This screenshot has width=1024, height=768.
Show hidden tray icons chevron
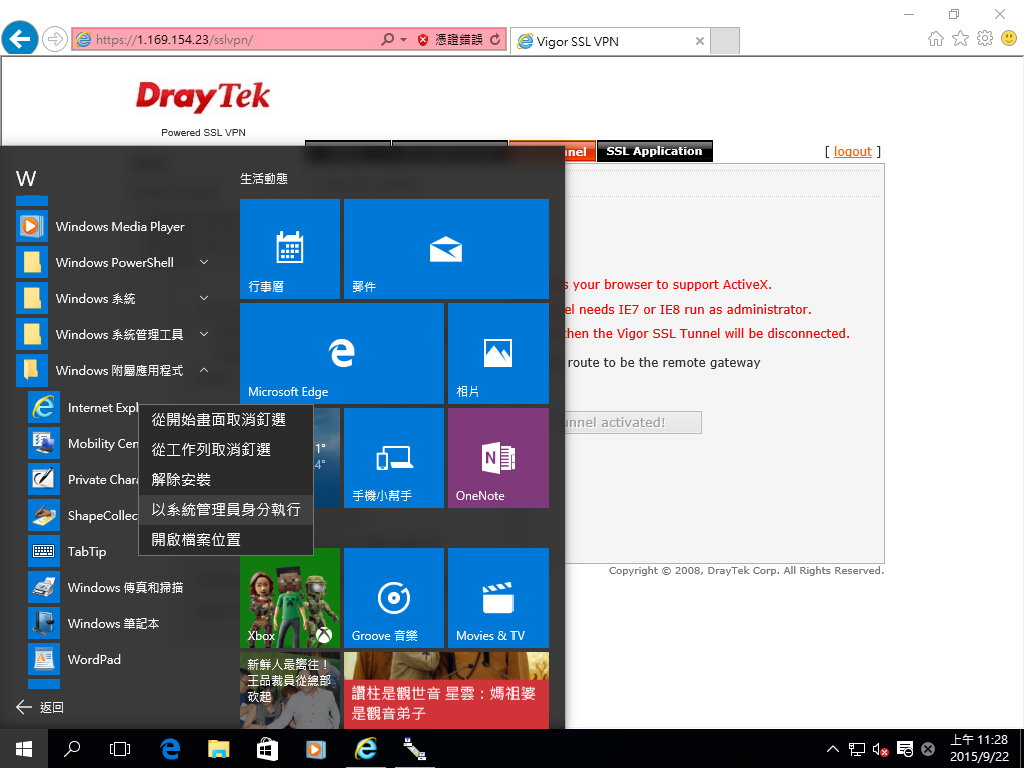(x=833, y=749)
